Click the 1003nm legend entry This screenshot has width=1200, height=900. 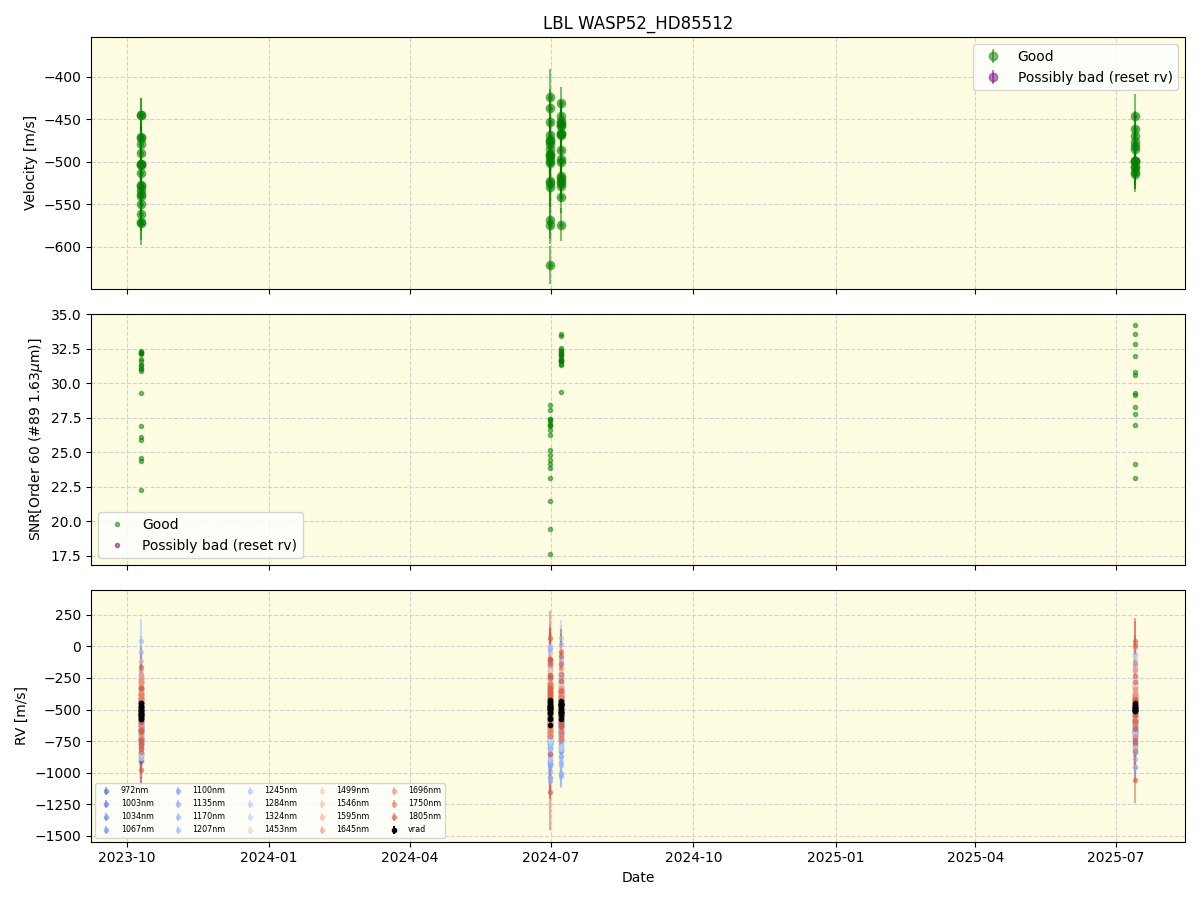point(128,803)
